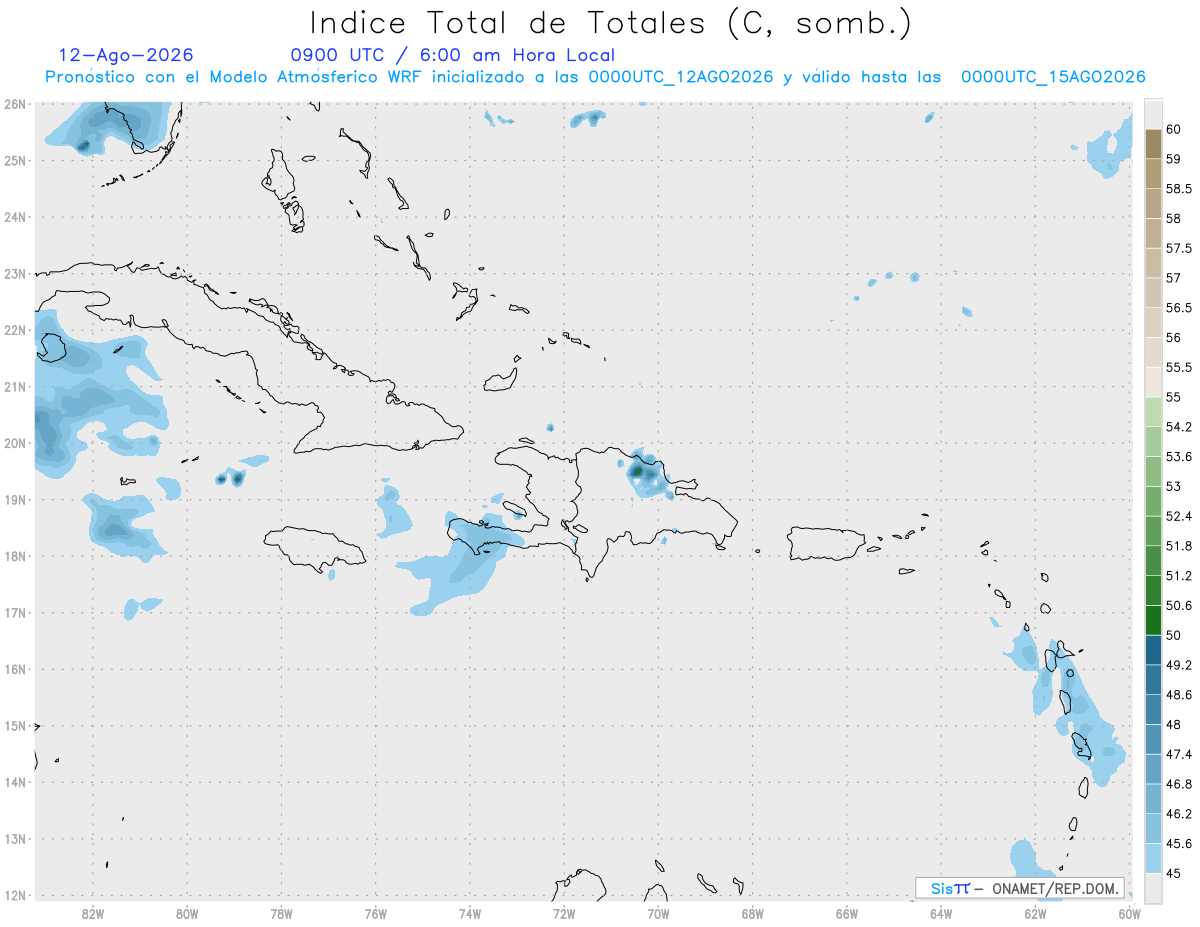Click the 20N latitude axis label

[14, 443]
